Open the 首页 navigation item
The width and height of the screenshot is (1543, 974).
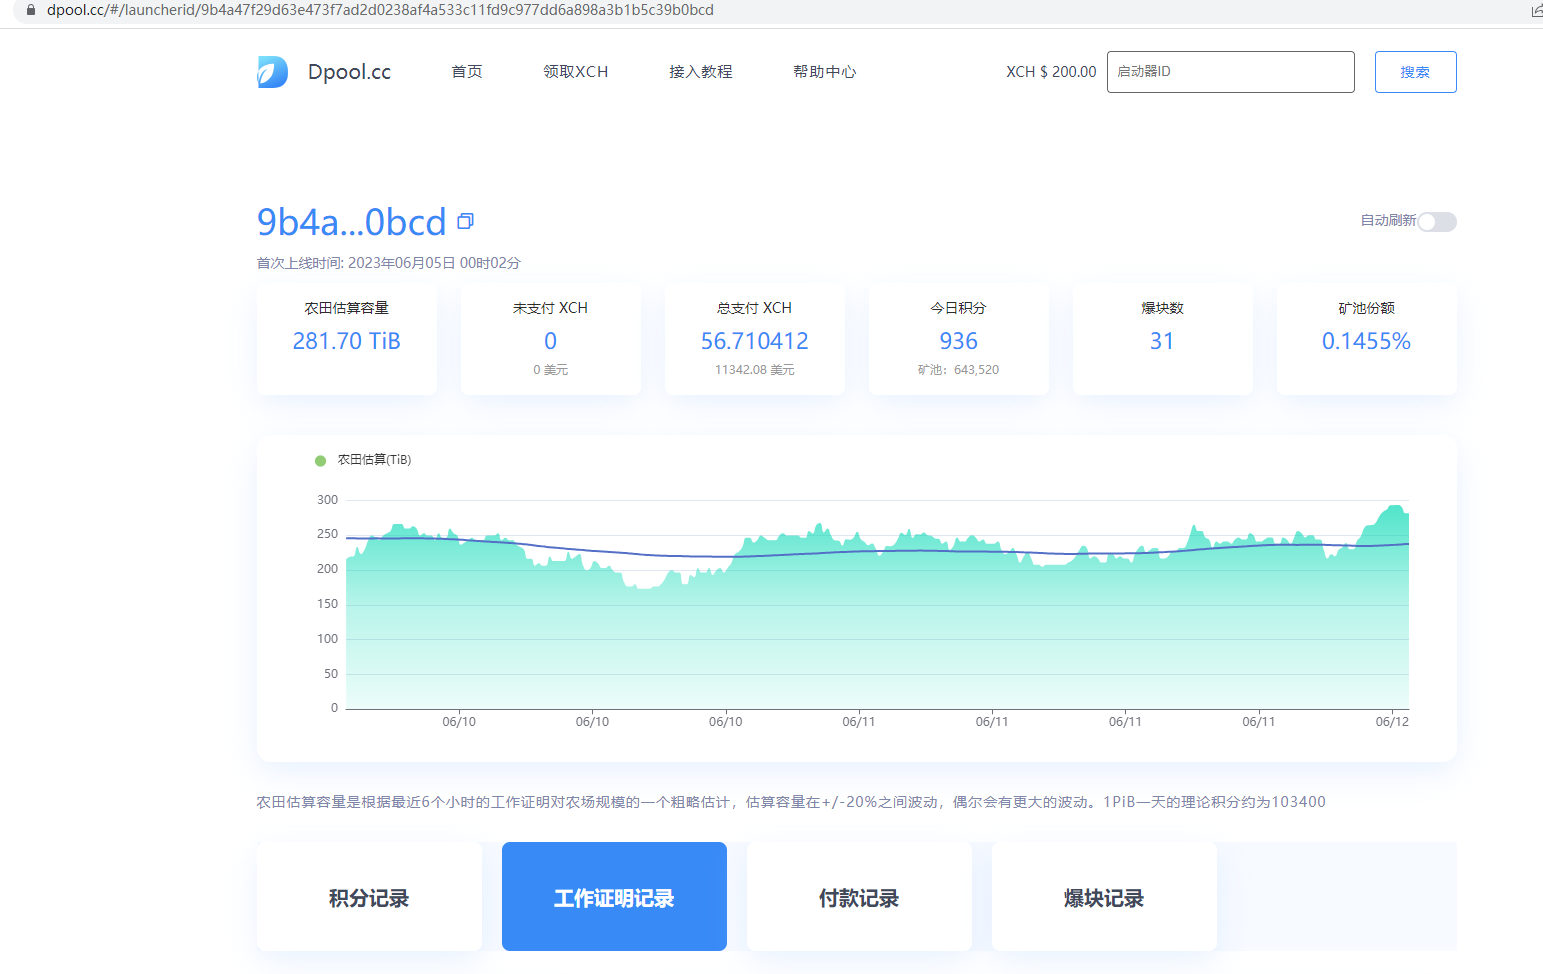point(467,72)
